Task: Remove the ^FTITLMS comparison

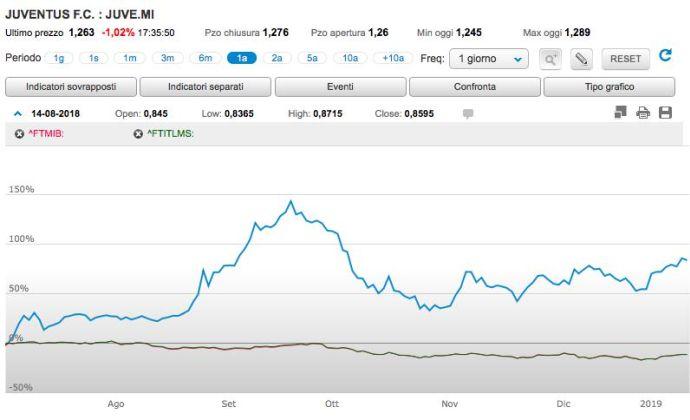Action: (138, 134)
